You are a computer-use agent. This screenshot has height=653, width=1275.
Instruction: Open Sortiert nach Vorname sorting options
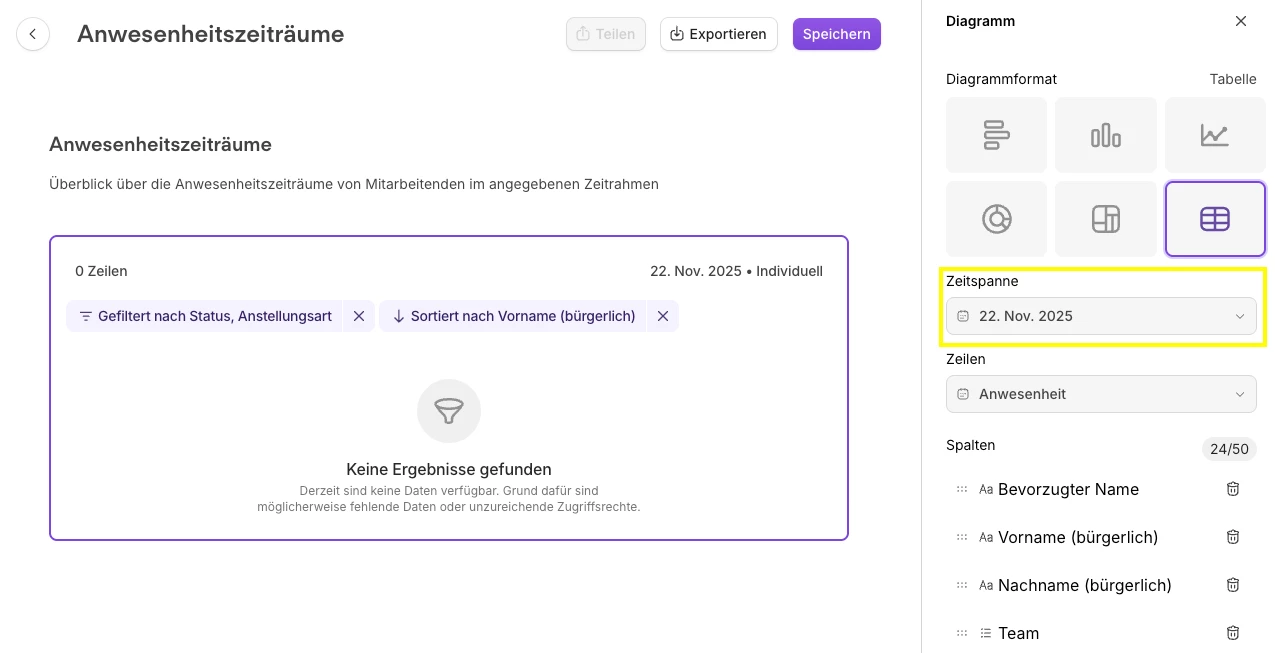tap(513, 316)
